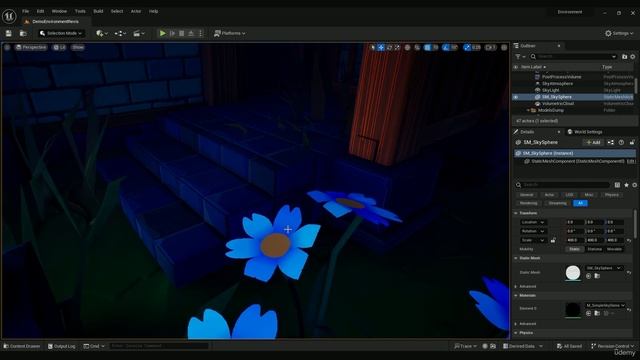Open the Perspective view dropdown
640x360 pixels.
(x=31, y=47)
